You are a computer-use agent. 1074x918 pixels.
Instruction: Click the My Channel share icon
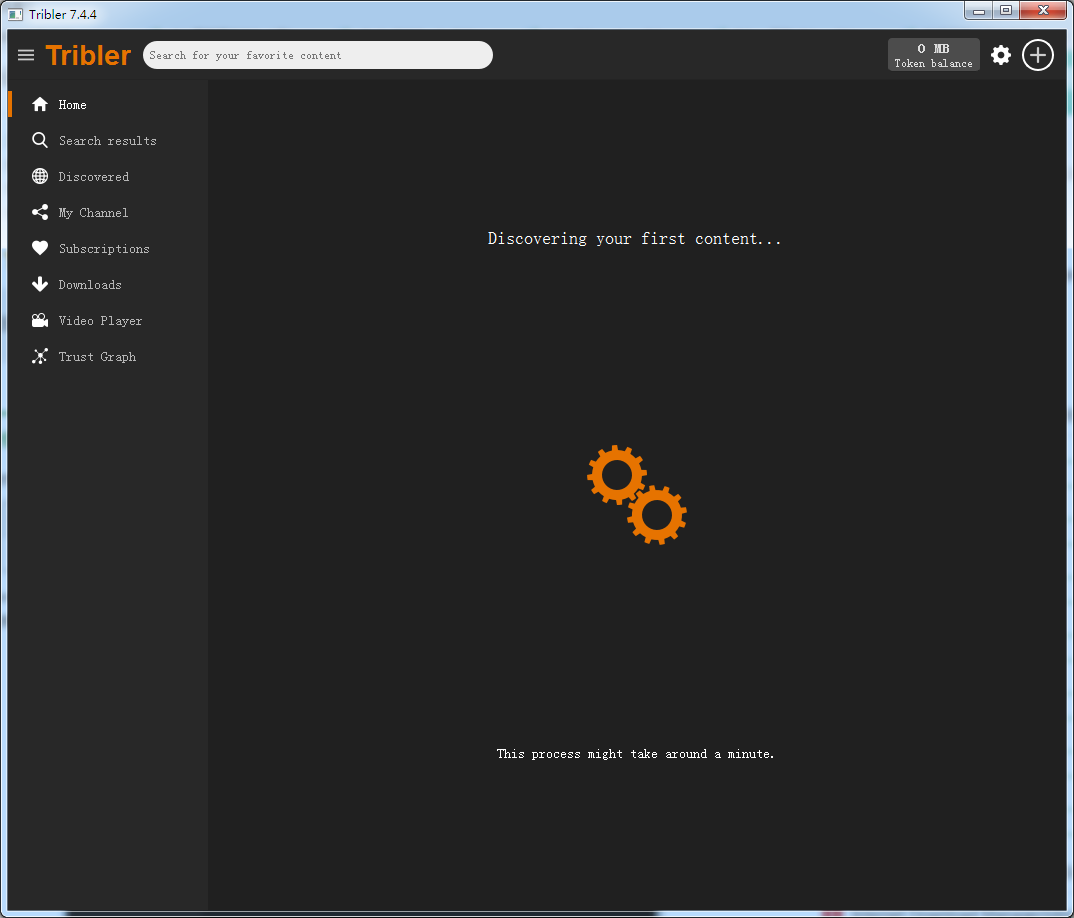pyautogui.click(x=40, y=212)
